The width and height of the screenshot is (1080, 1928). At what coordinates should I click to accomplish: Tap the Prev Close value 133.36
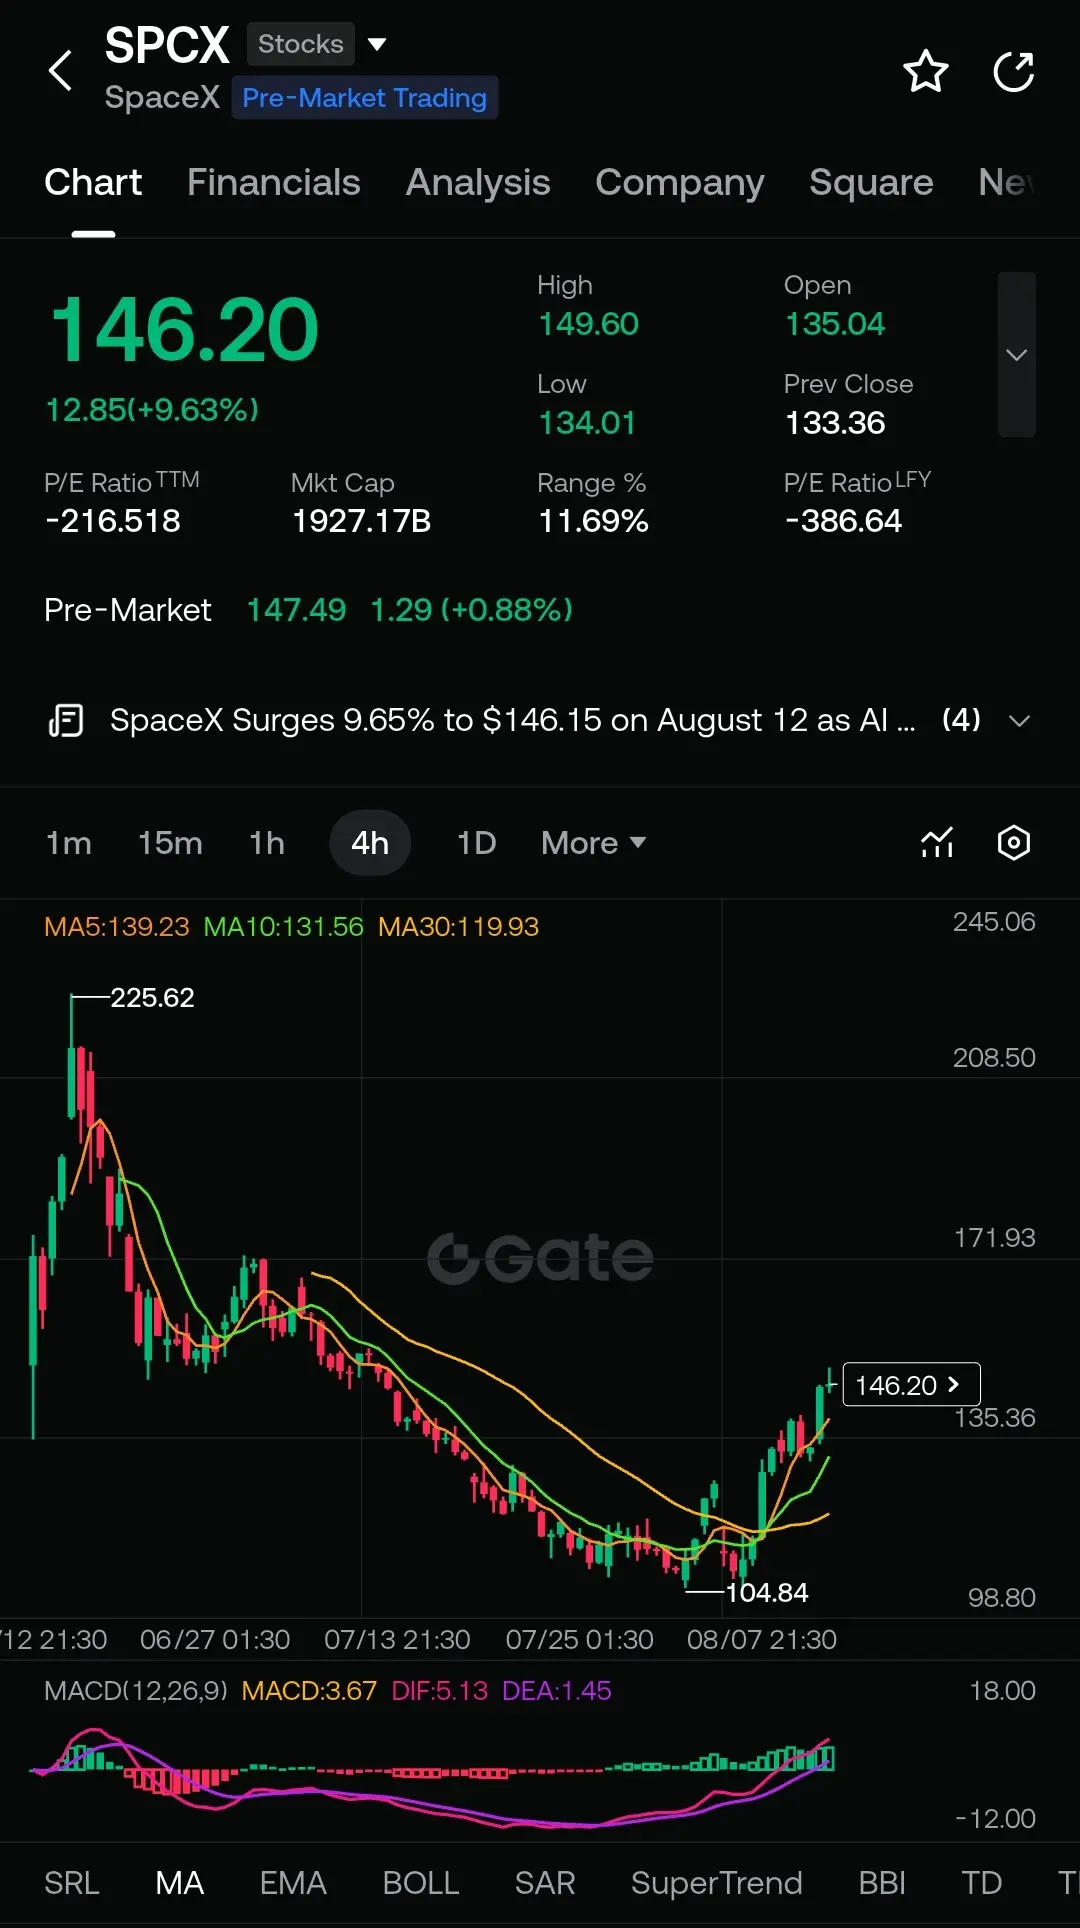coord(835,423)
